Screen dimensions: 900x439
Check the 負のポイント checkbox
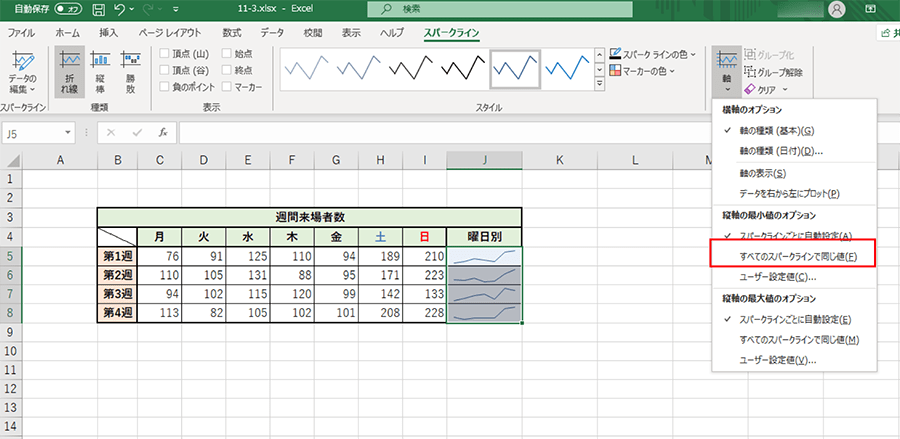click(165, 88)
